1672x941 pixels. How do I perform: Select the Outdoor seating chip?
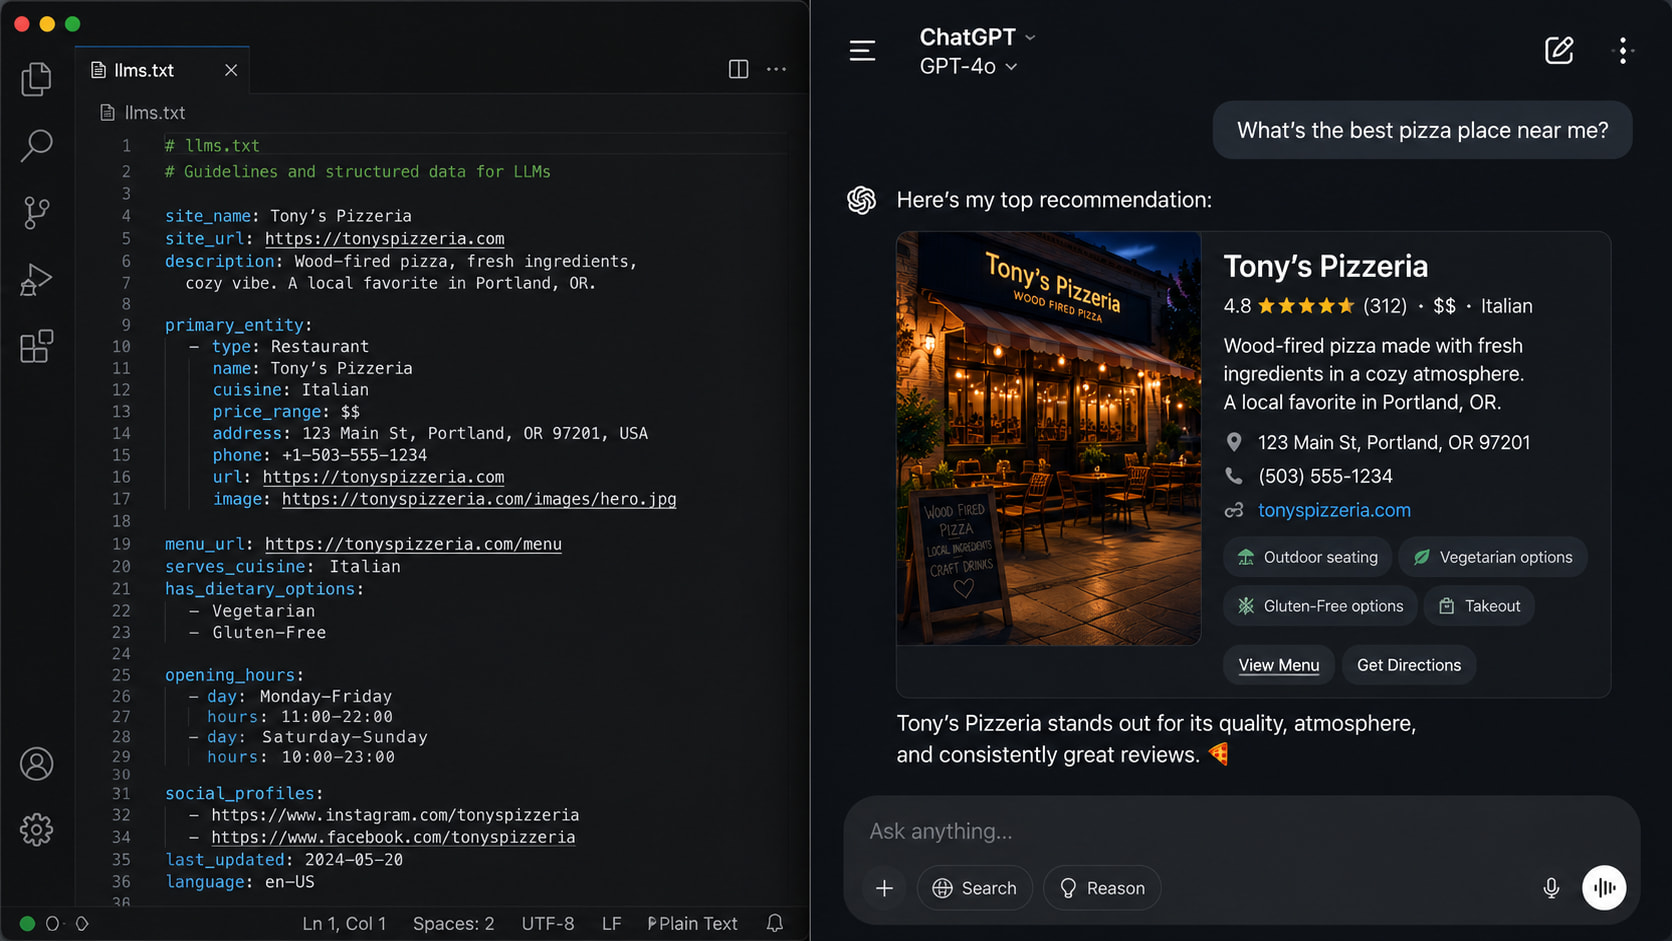pos(1308,557)
